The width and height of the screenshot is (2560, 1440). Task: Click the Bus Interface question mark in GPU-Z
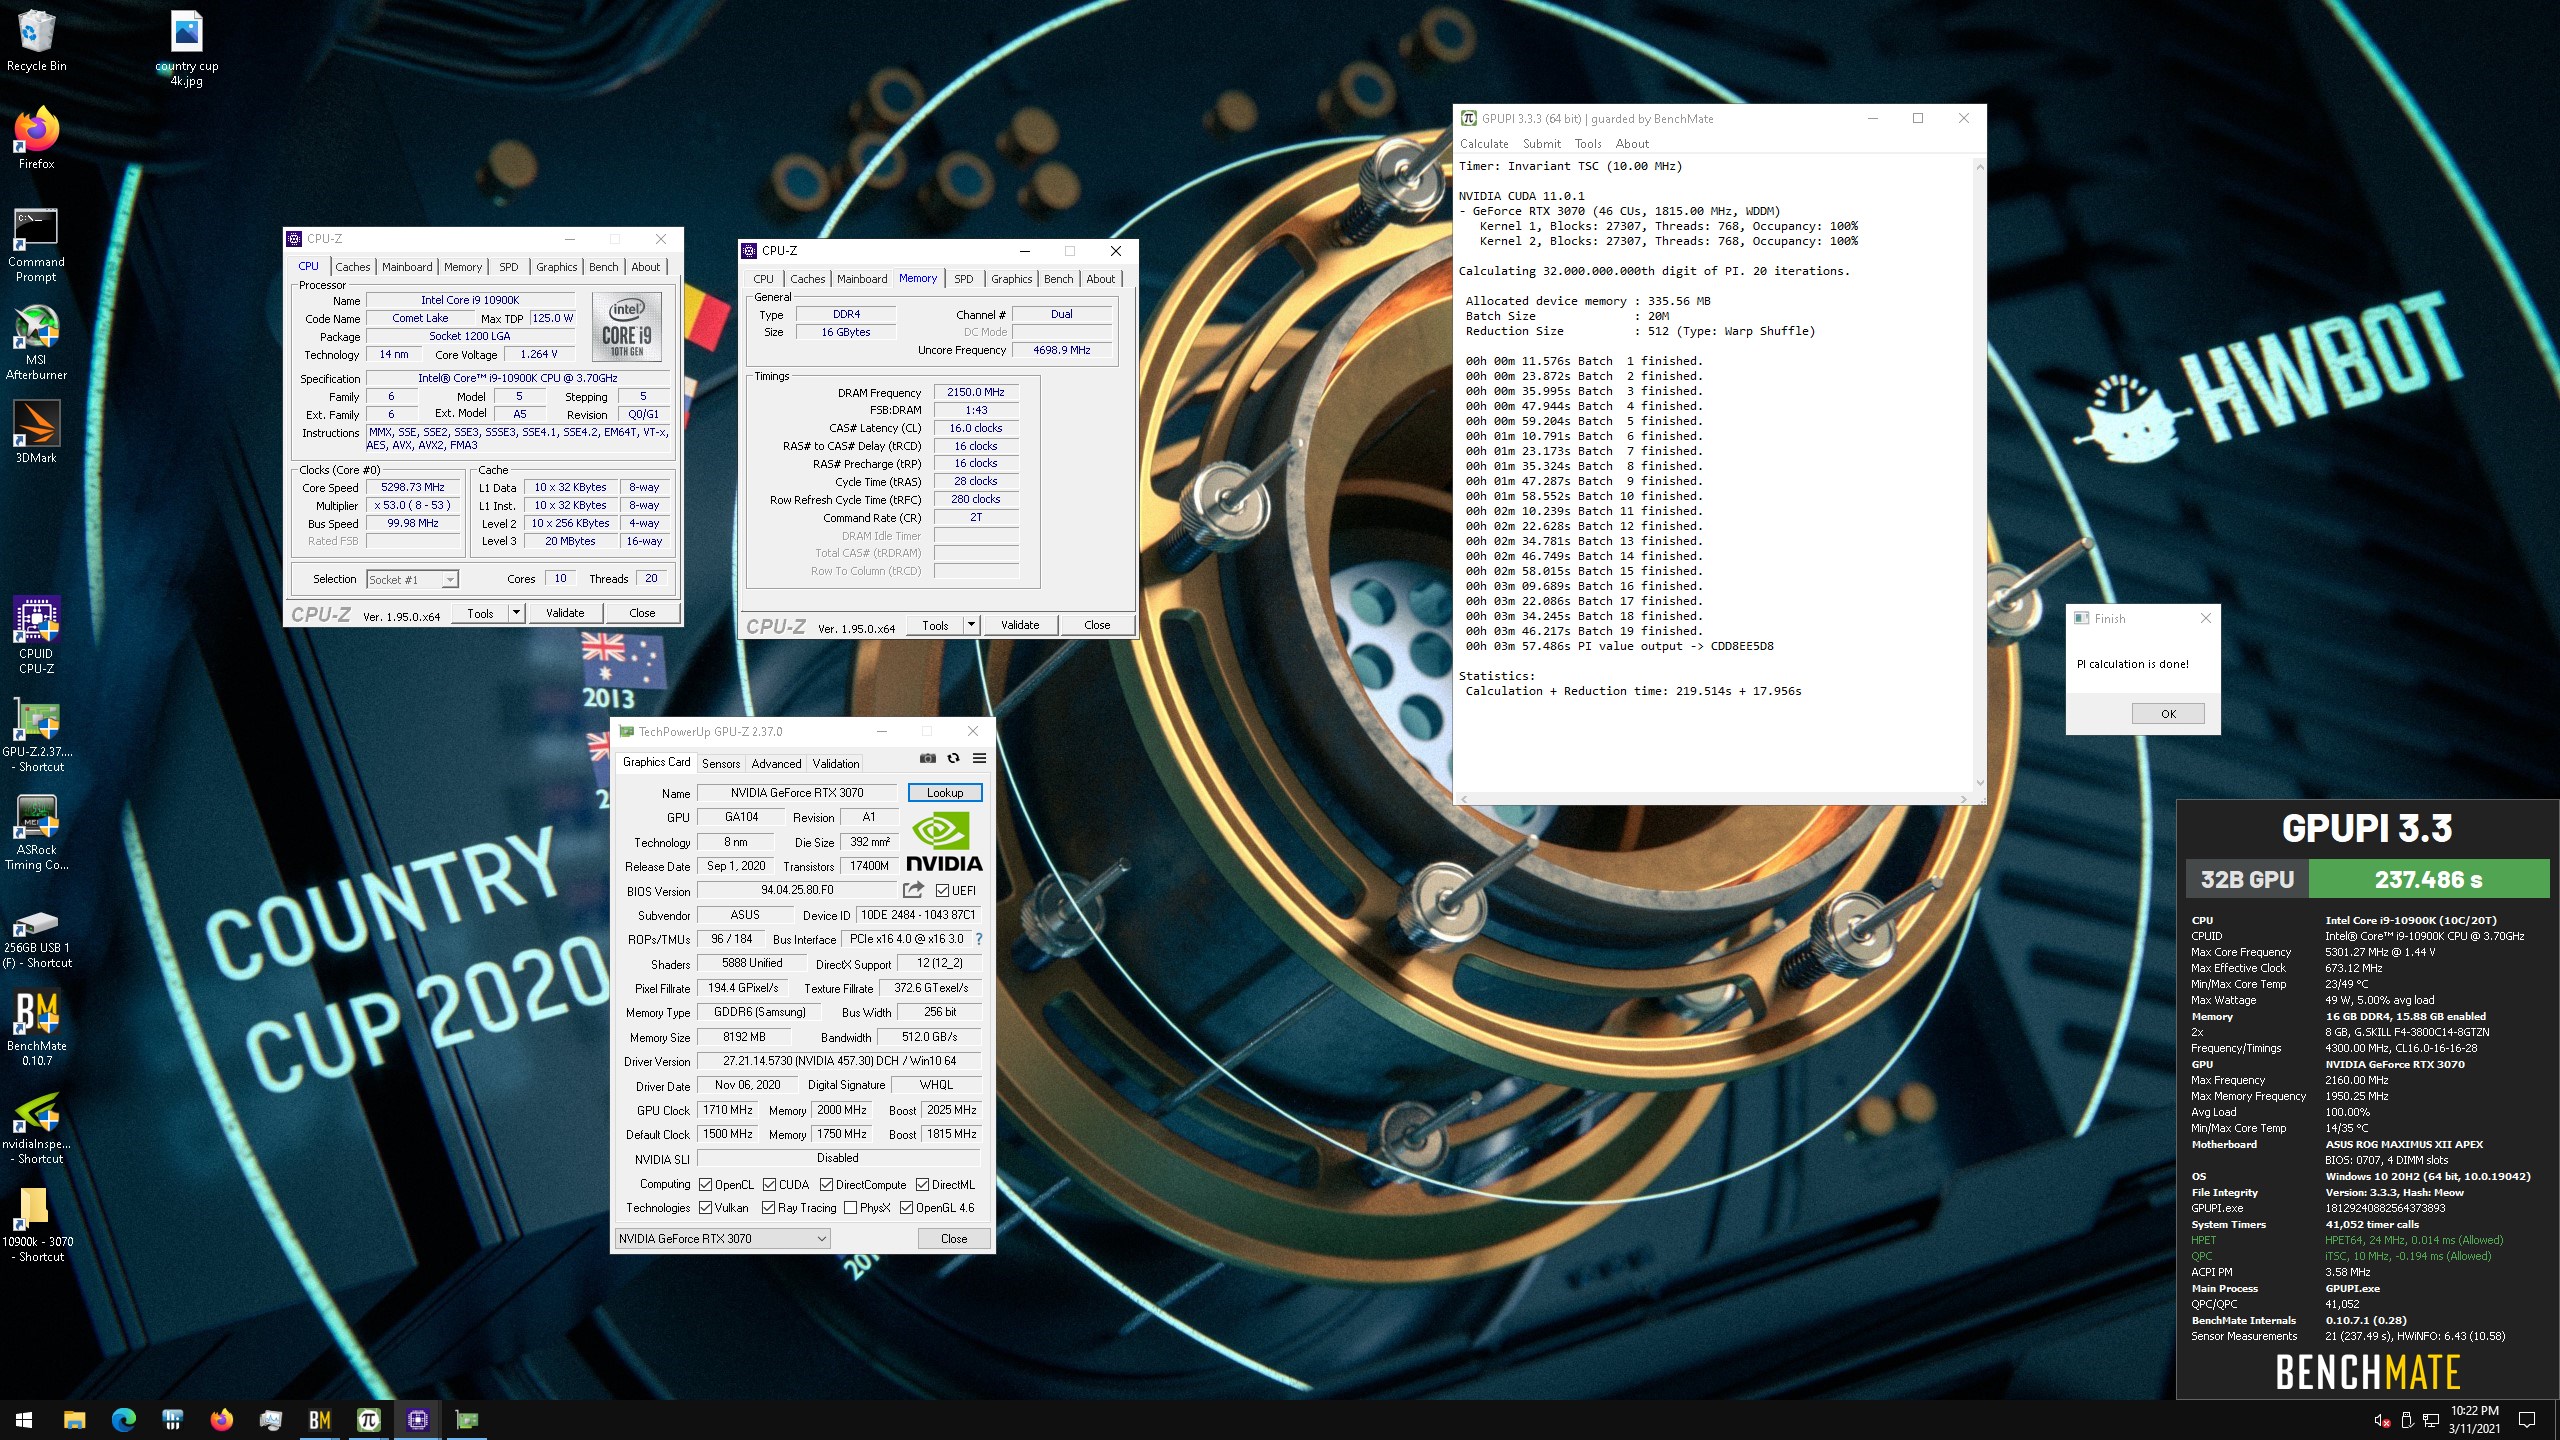978,939
